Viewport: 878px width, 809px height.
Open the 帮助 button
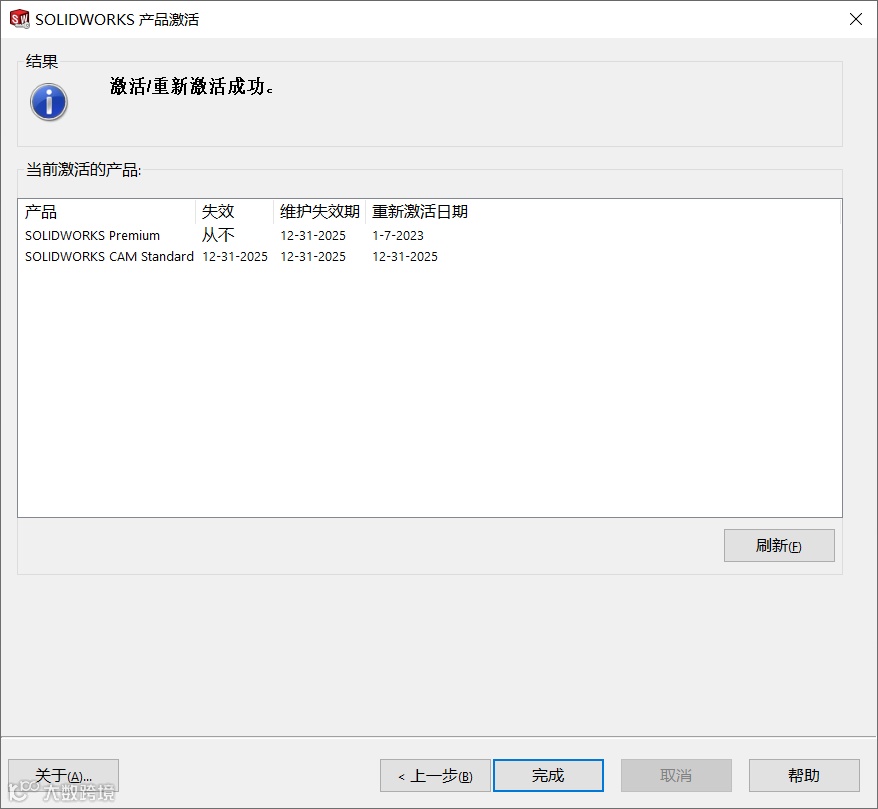coord(804,775)
